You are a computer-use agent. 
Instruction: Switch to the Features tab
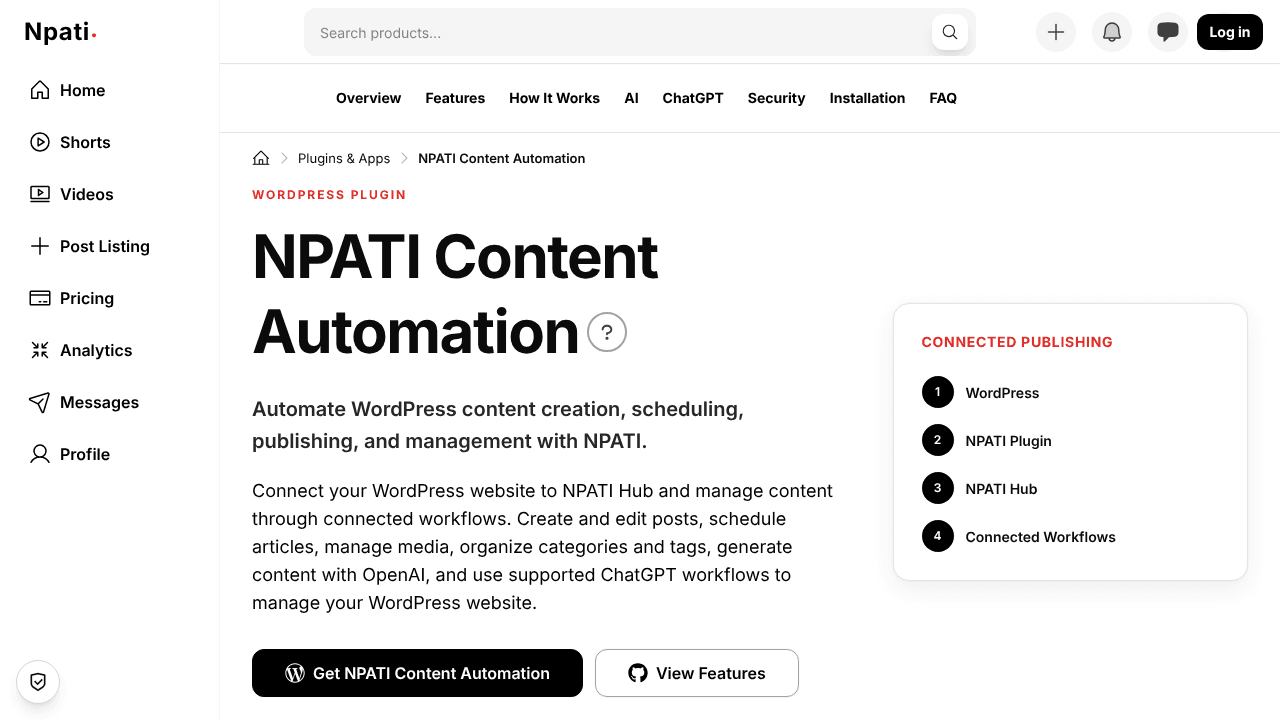(455, 98)
